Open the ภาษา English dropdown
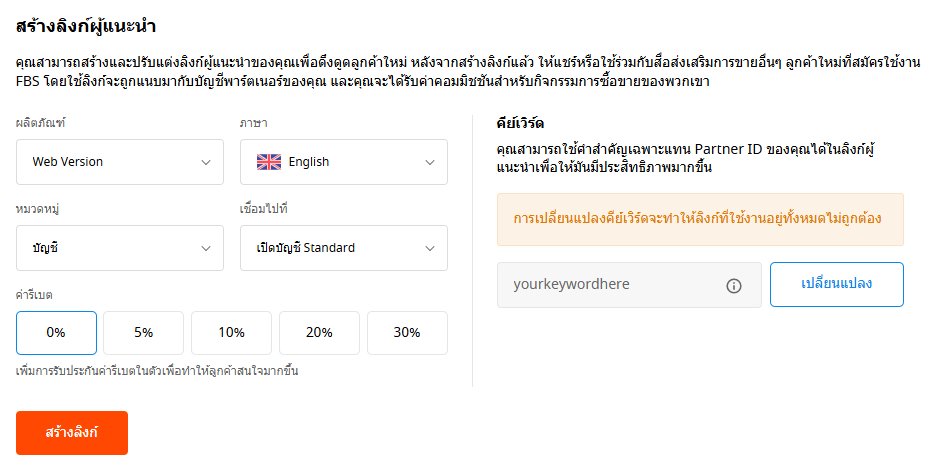926x474 pixels. [344, 162]
